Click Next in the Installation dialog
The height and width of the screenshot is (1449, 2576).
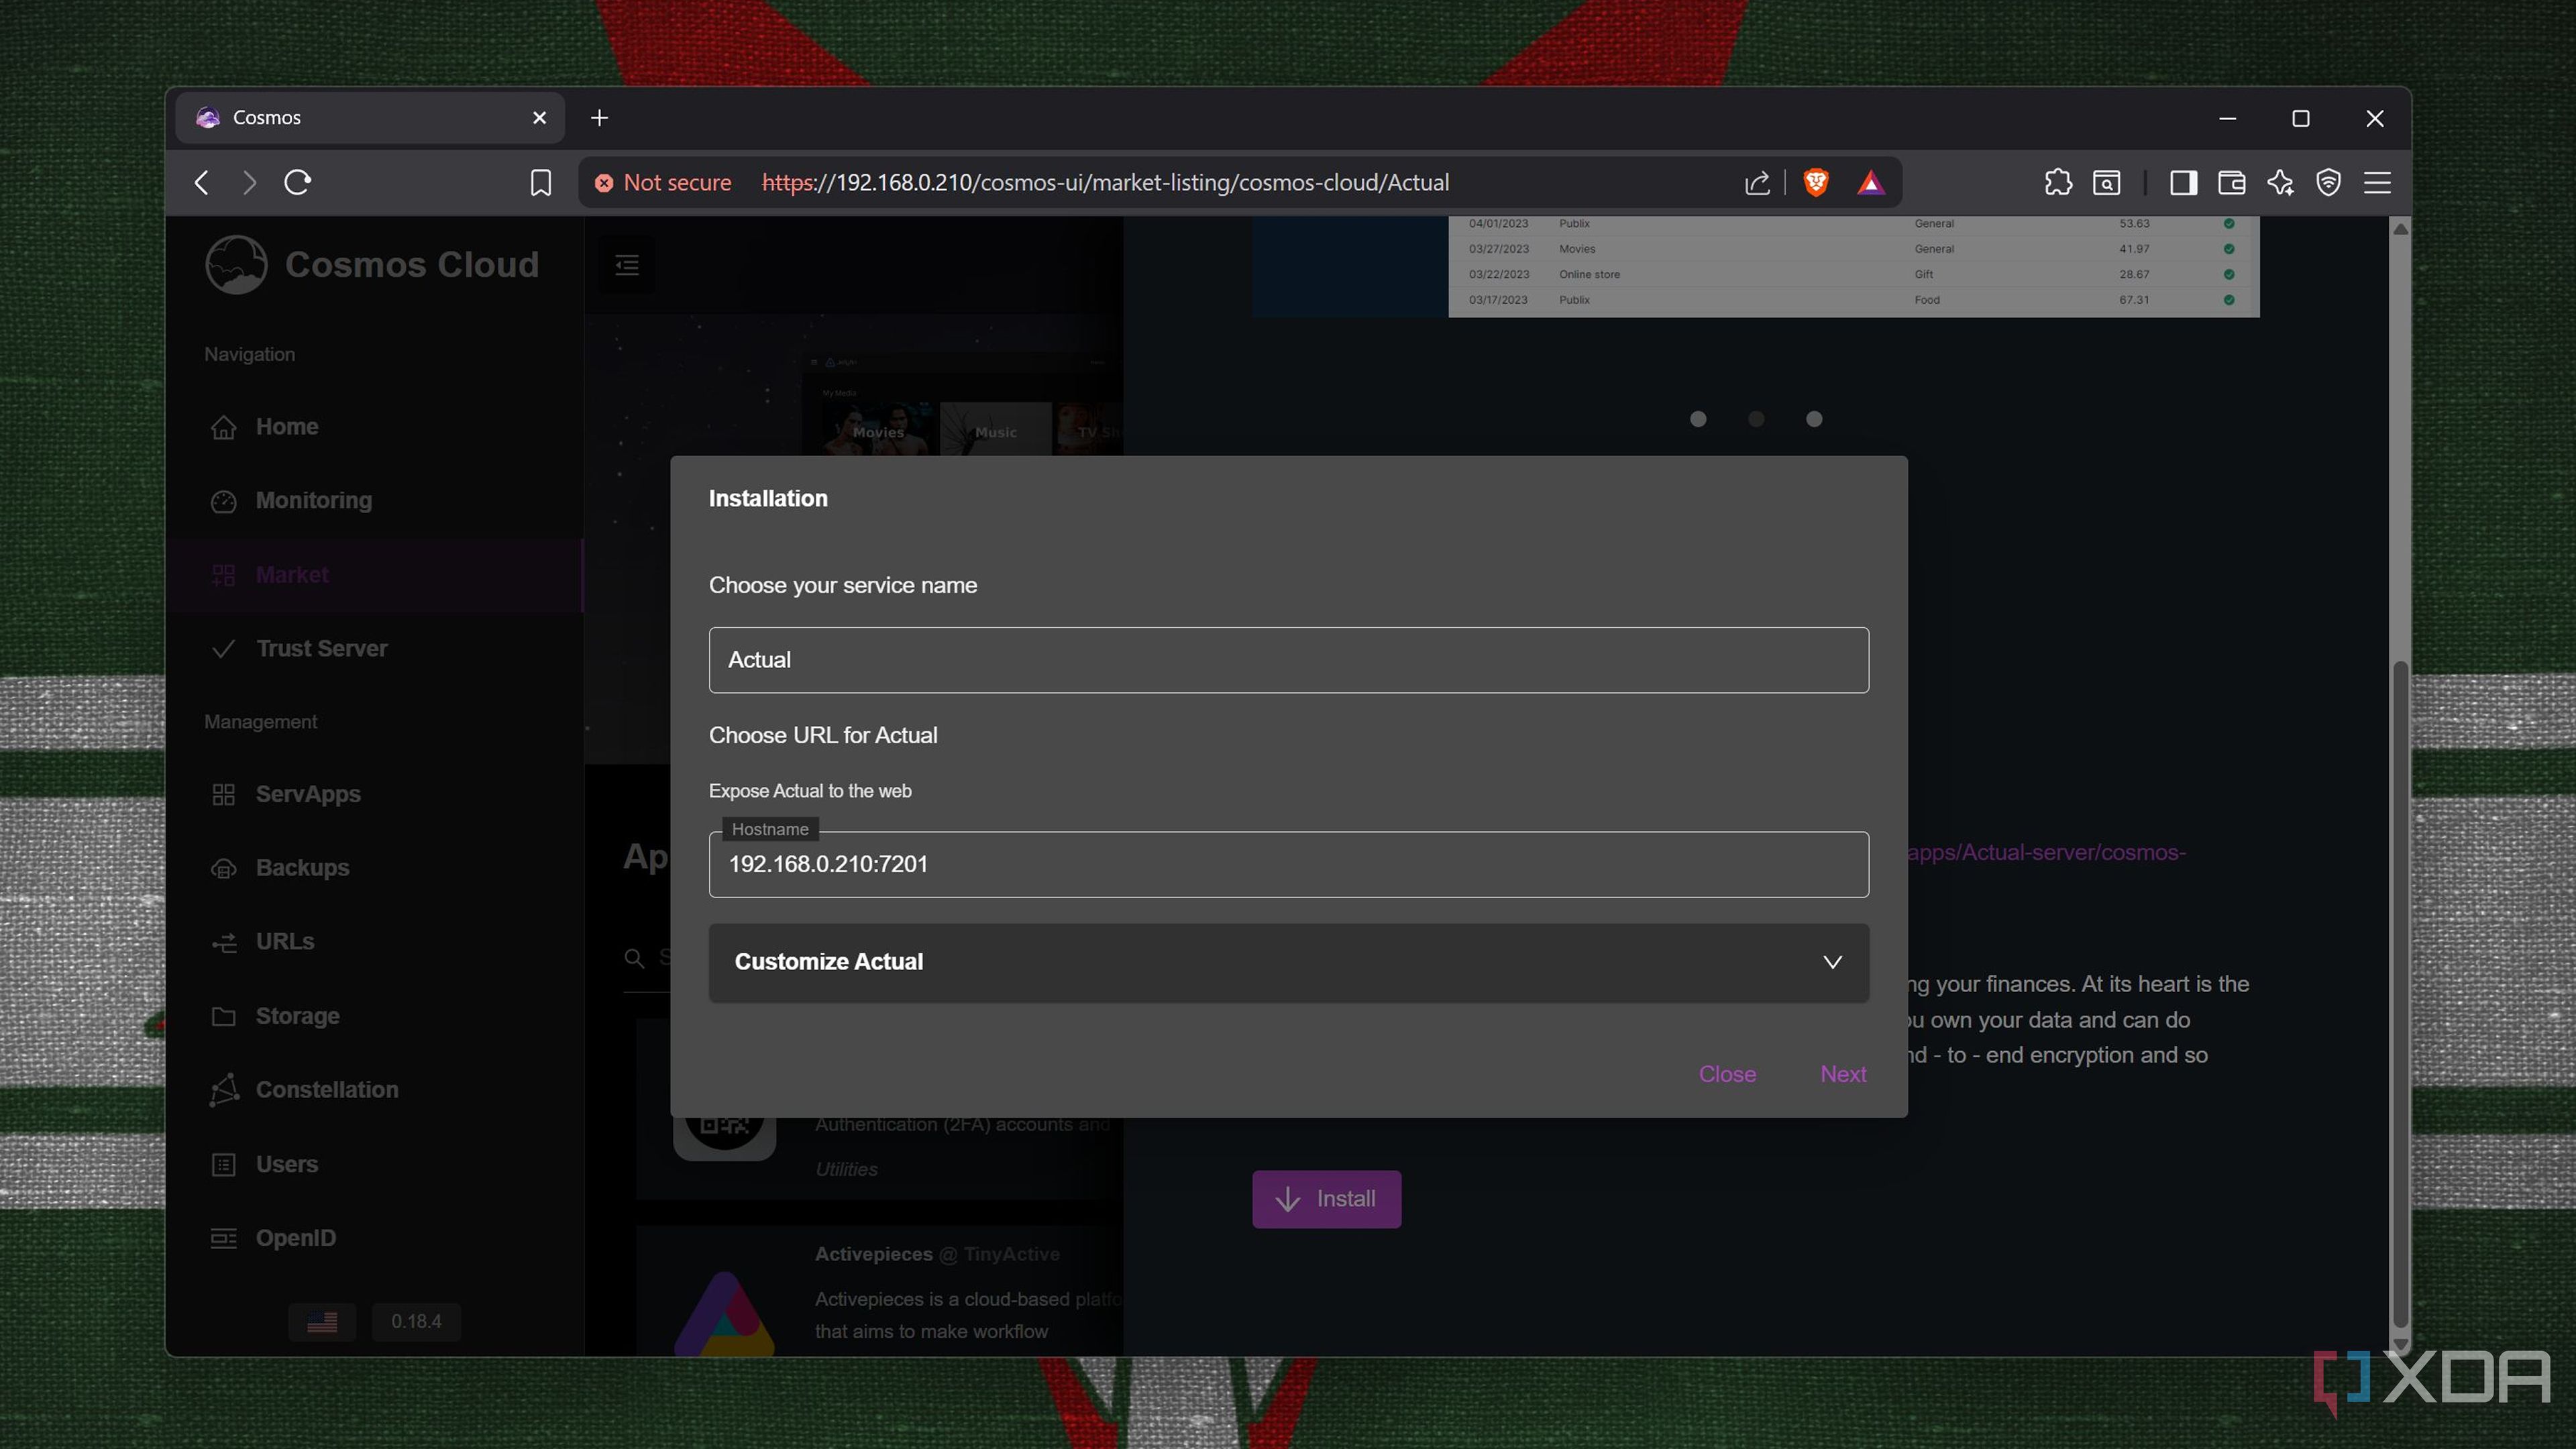[x=1843, y=1074]
